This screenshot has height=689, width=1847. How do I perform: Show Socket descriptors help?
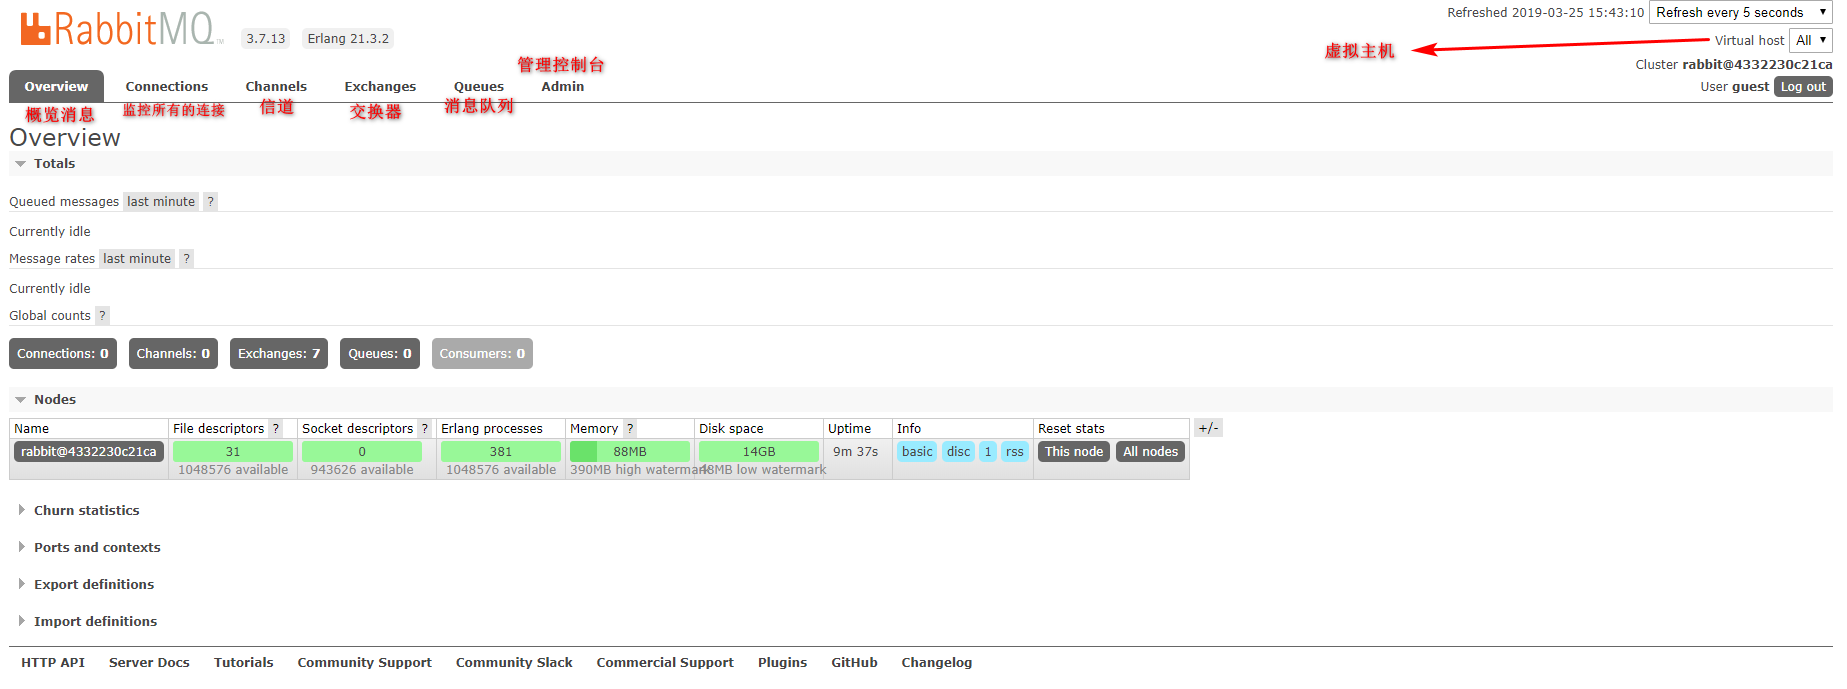click(x=424, y=429)
